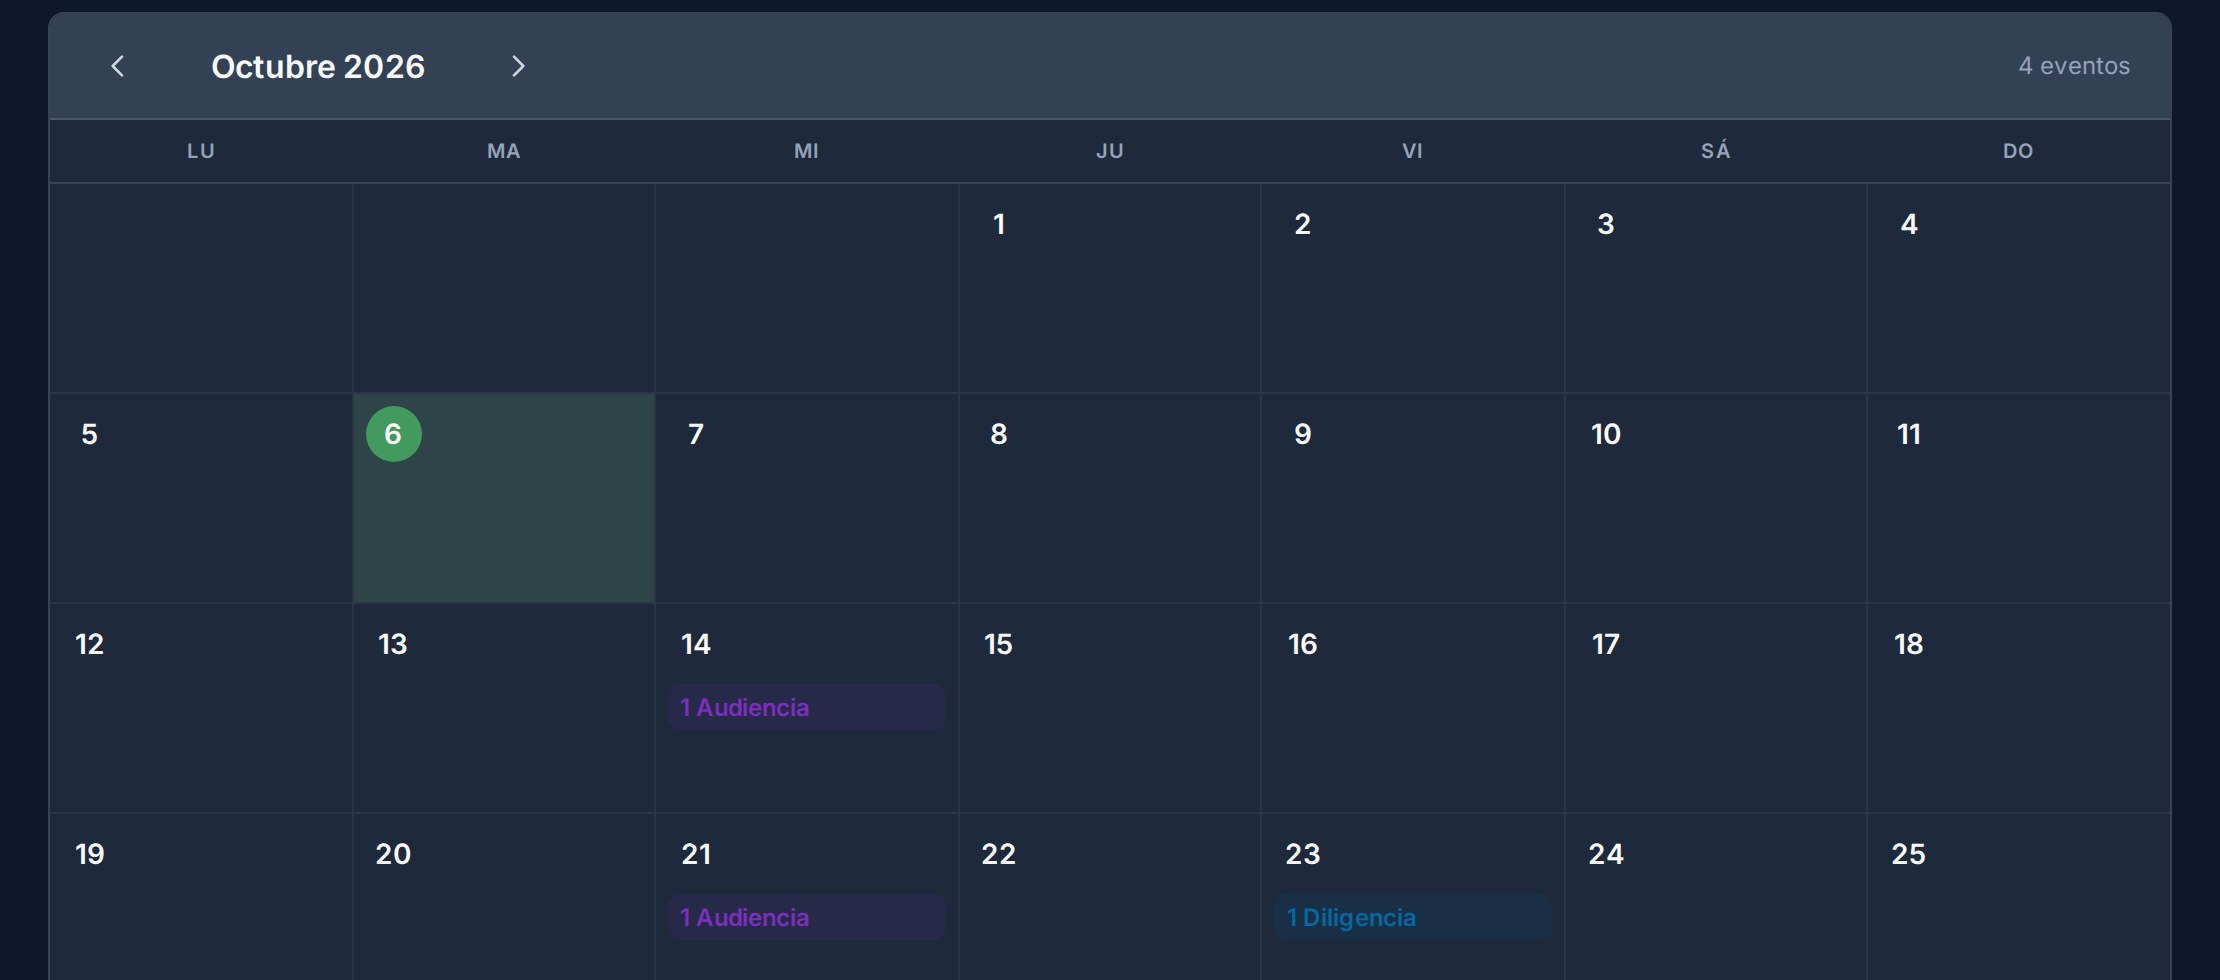Click the Octubre 2026 month title
The height and width of the screenshot is (980, 2220).
point(318,66)
